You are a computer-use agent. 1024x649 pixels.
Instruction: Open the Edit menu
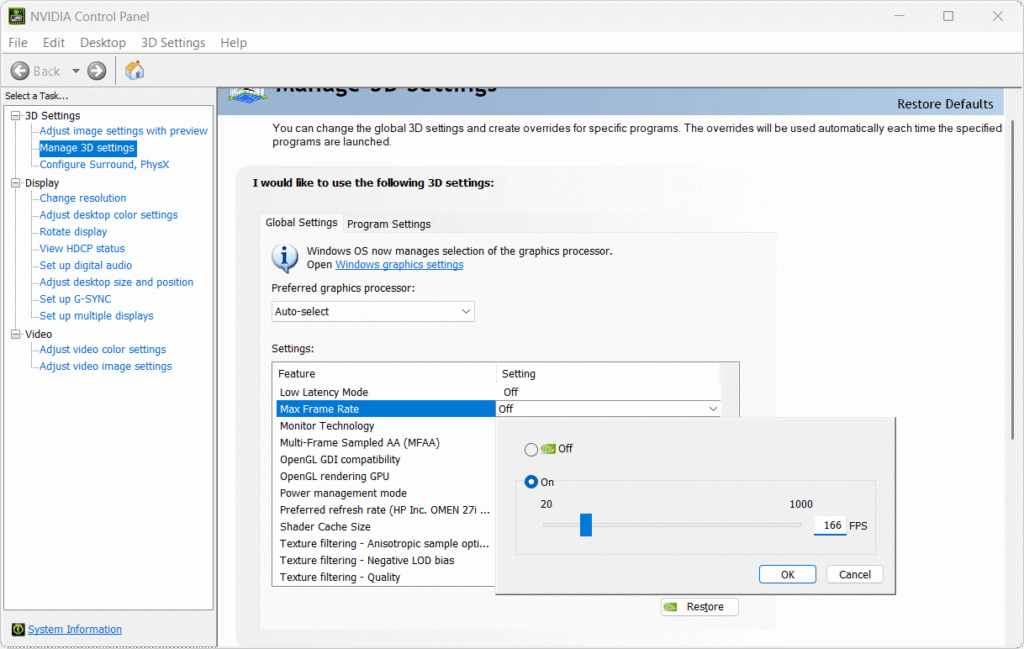54,42
